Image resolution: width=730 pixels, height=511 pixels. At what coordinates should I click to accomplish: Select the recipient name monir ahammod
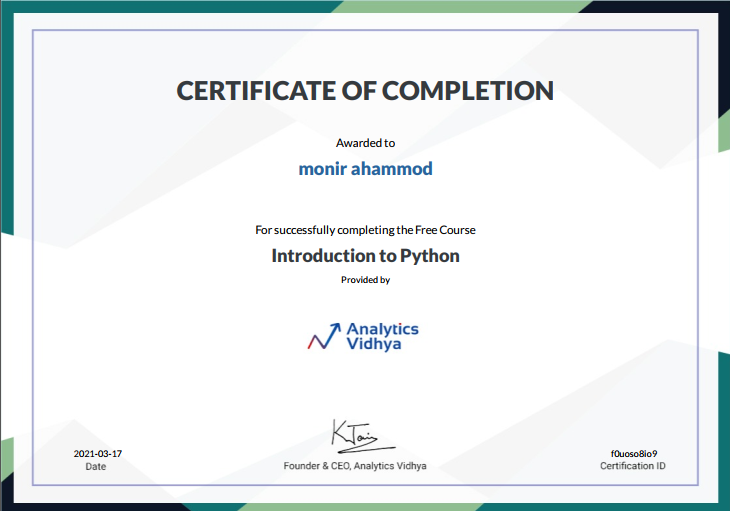tap(365, 169)
